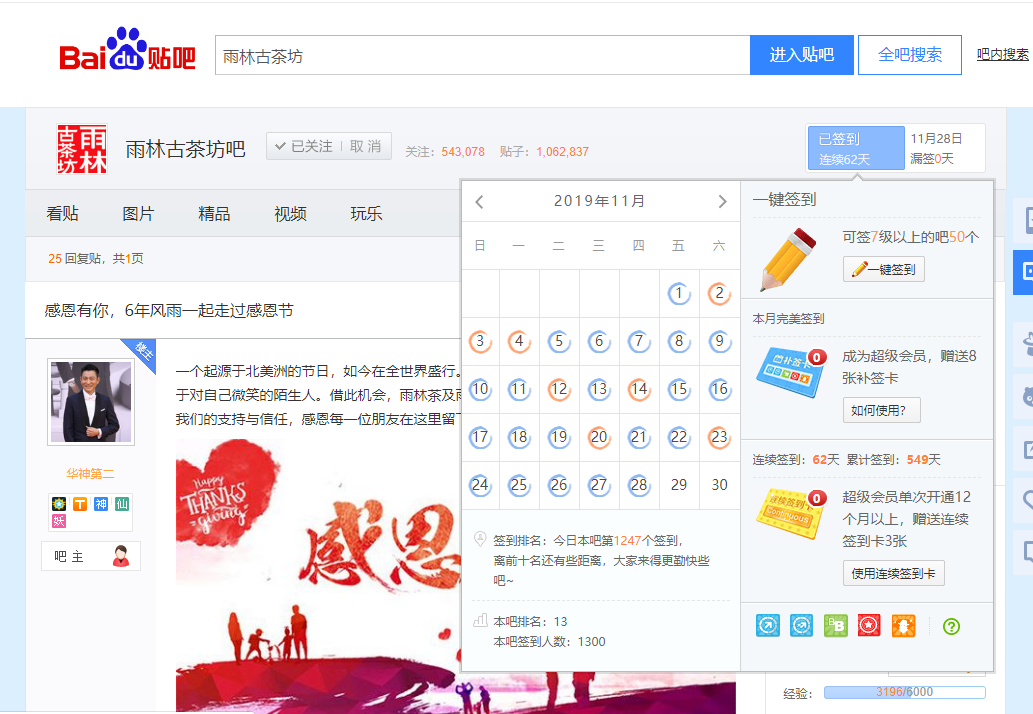Click the 进入贴吧 button

click(802, 55)
